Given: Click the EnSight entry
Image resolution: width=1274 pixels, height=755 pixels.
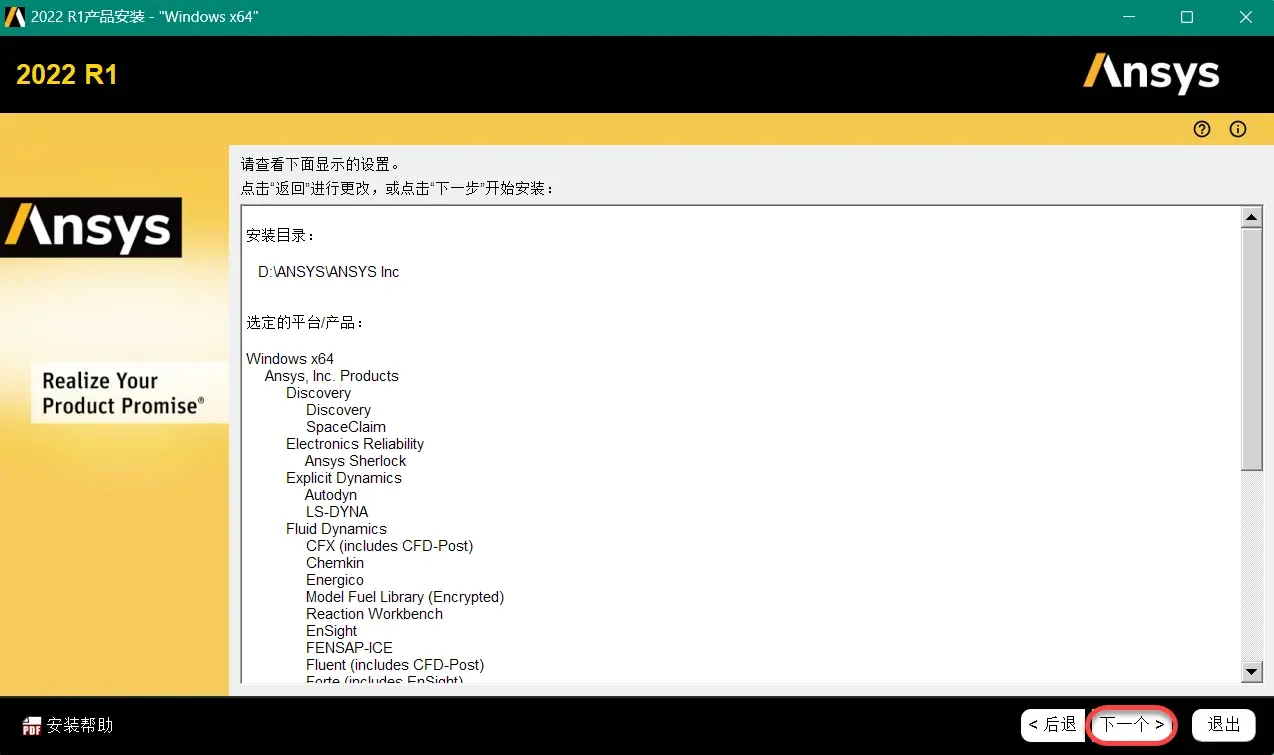Looking at the screenshot, I should (x=332, y=631).
